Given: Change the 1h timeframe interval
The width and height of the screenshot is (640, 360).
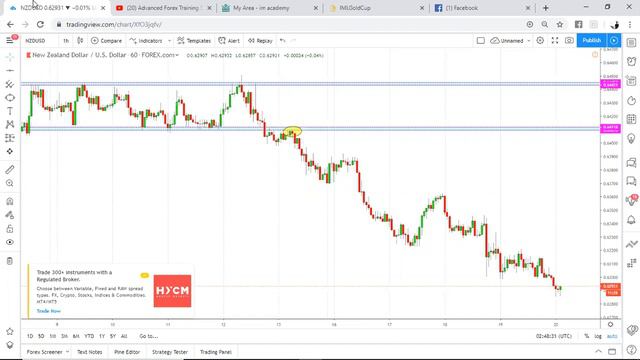Looking at the screenshot, I should pyautogui.click(x=66, y=41).
